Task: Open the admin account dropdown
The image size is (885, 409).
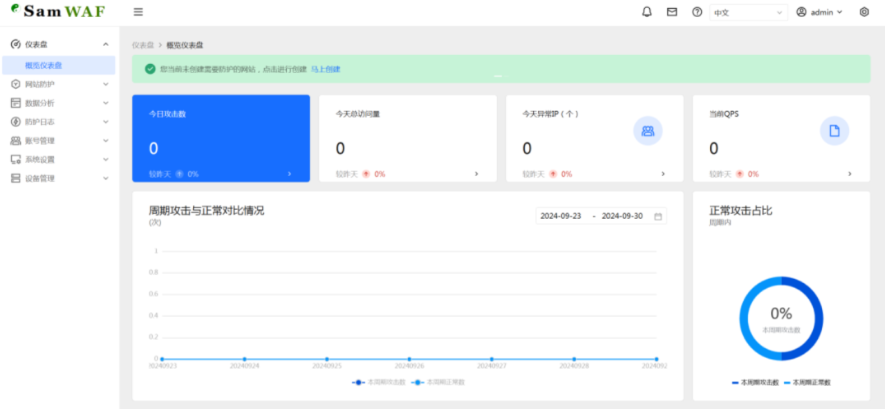Action: (820, 12)
